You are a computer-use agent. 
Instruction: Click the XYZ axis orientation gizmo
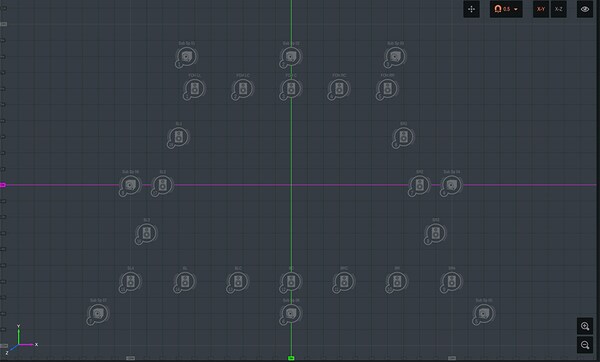point(21,340)
